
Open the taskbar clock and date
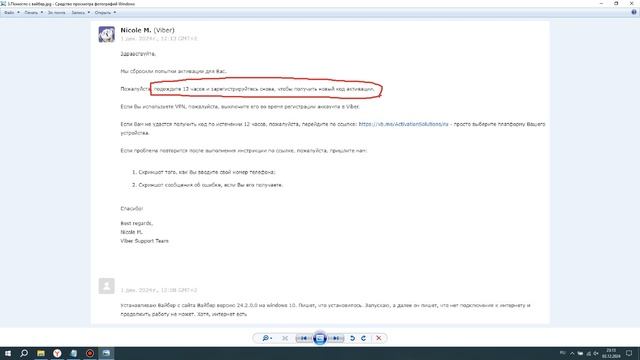611,353
